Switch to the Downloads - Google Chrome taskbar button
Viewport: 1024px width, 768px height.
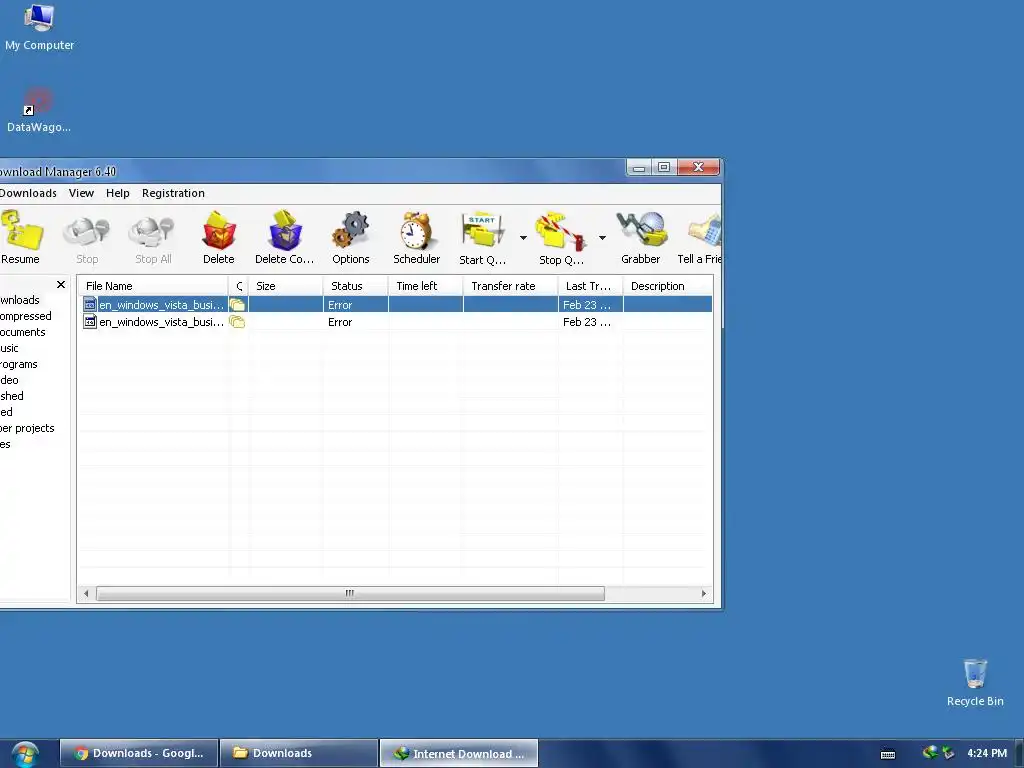[139, 753]
